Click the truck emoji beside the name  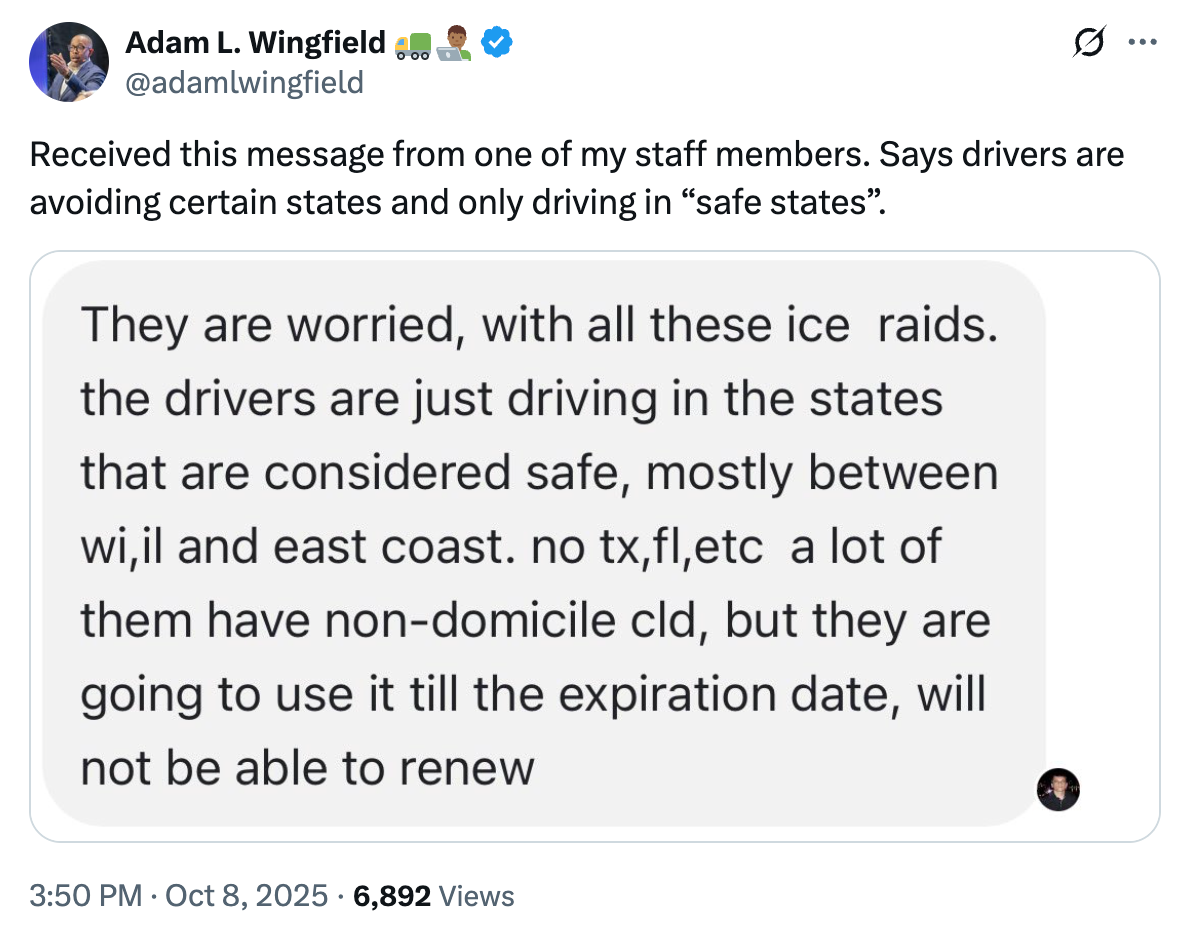tap(414, 43)
